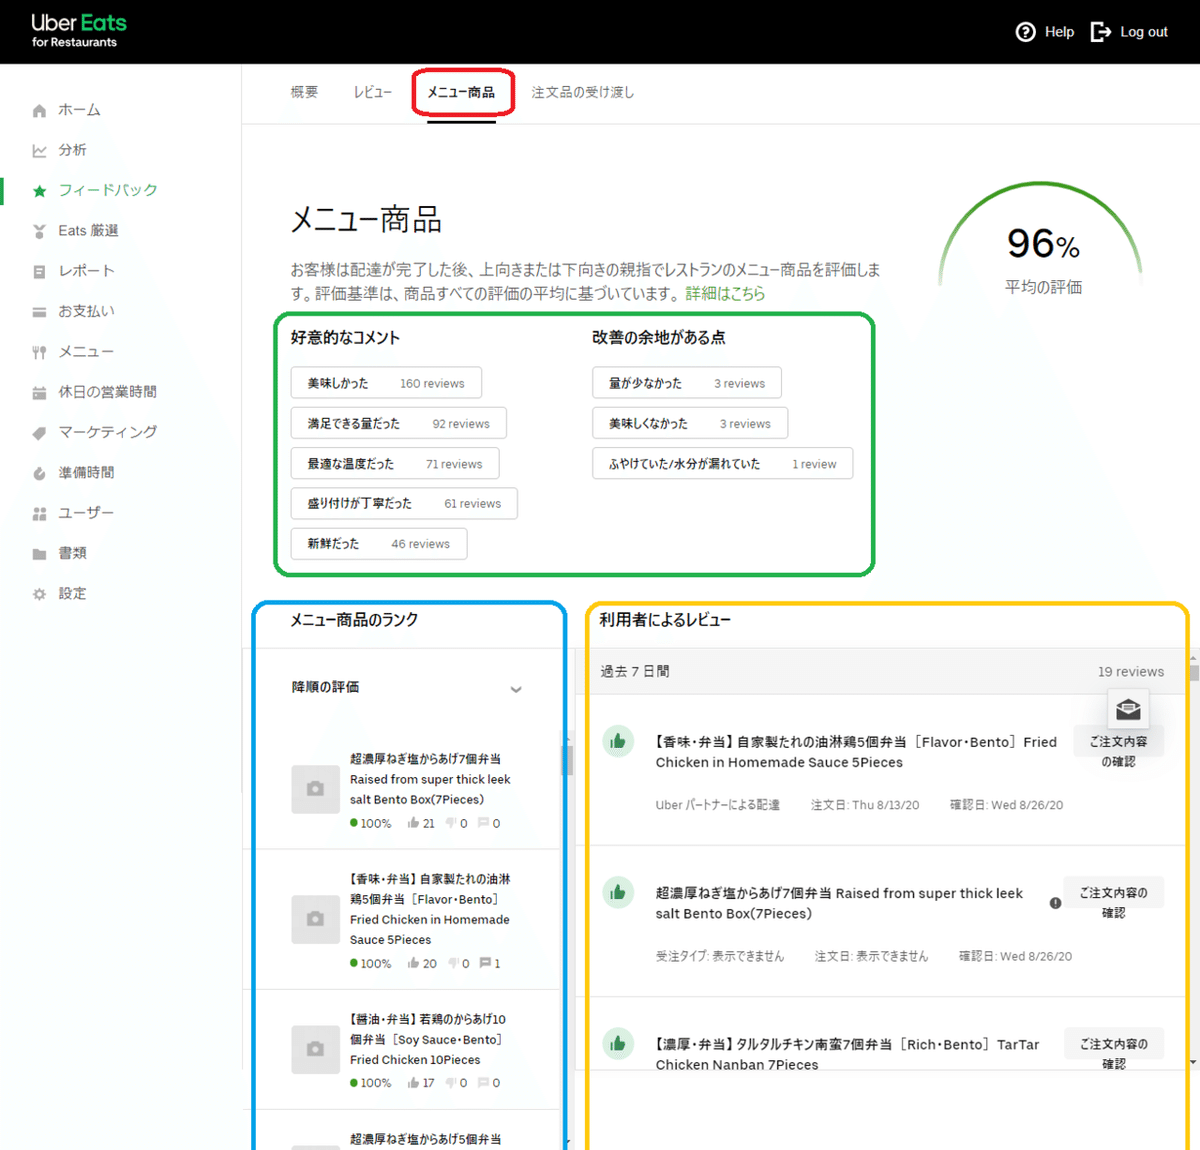The width and height of the screenshot is (1200, 1150).
Task: Click the menu ranking list scrollbar
Action: [568, 762]
